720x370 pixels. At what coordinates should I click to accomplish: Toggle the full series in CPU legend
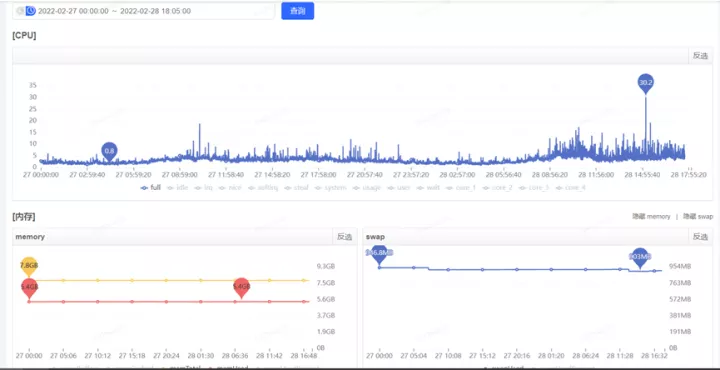[151, 188]
